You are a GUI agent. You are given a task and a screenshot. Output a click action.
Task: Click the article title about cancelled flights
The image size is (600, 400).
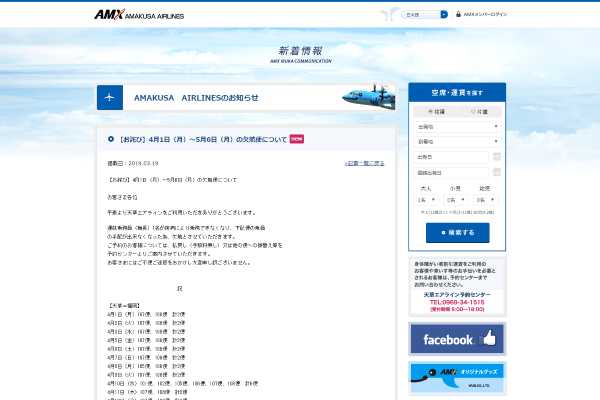[x=203, y=139]
